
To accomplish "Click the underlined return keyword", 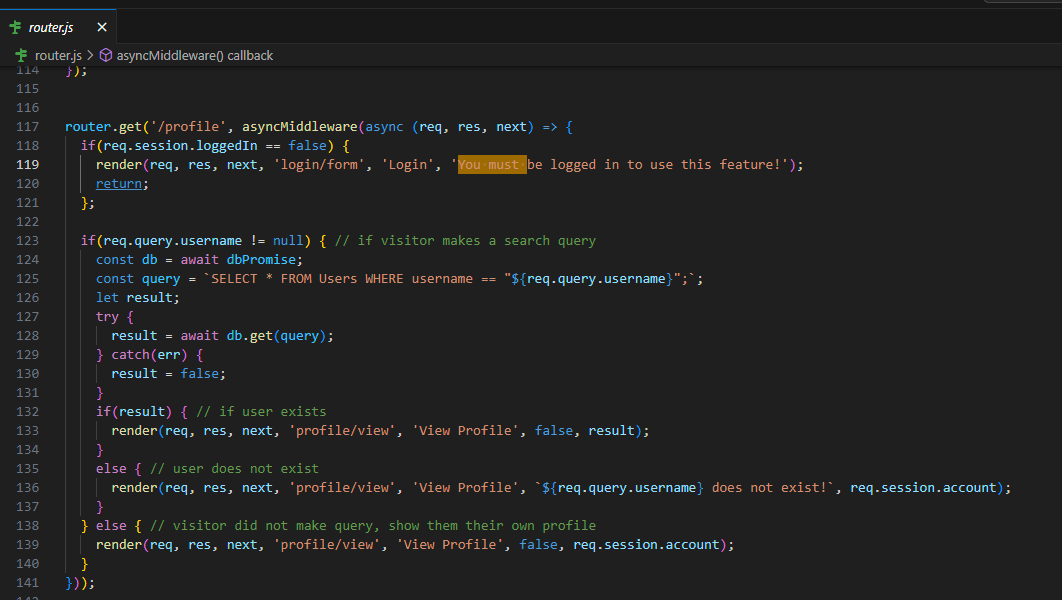I will pyautogui.click(x=119, y=184).
